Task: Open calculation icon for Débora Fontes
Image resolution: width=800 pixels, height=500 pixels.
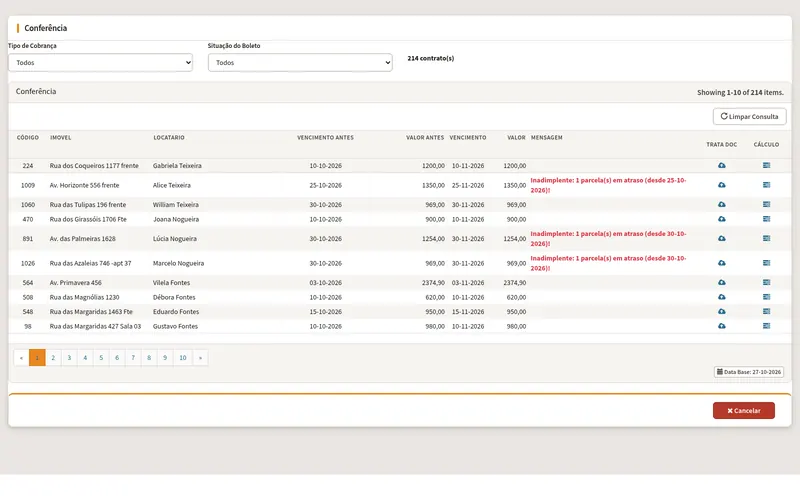Action: (x=766, y=297)
